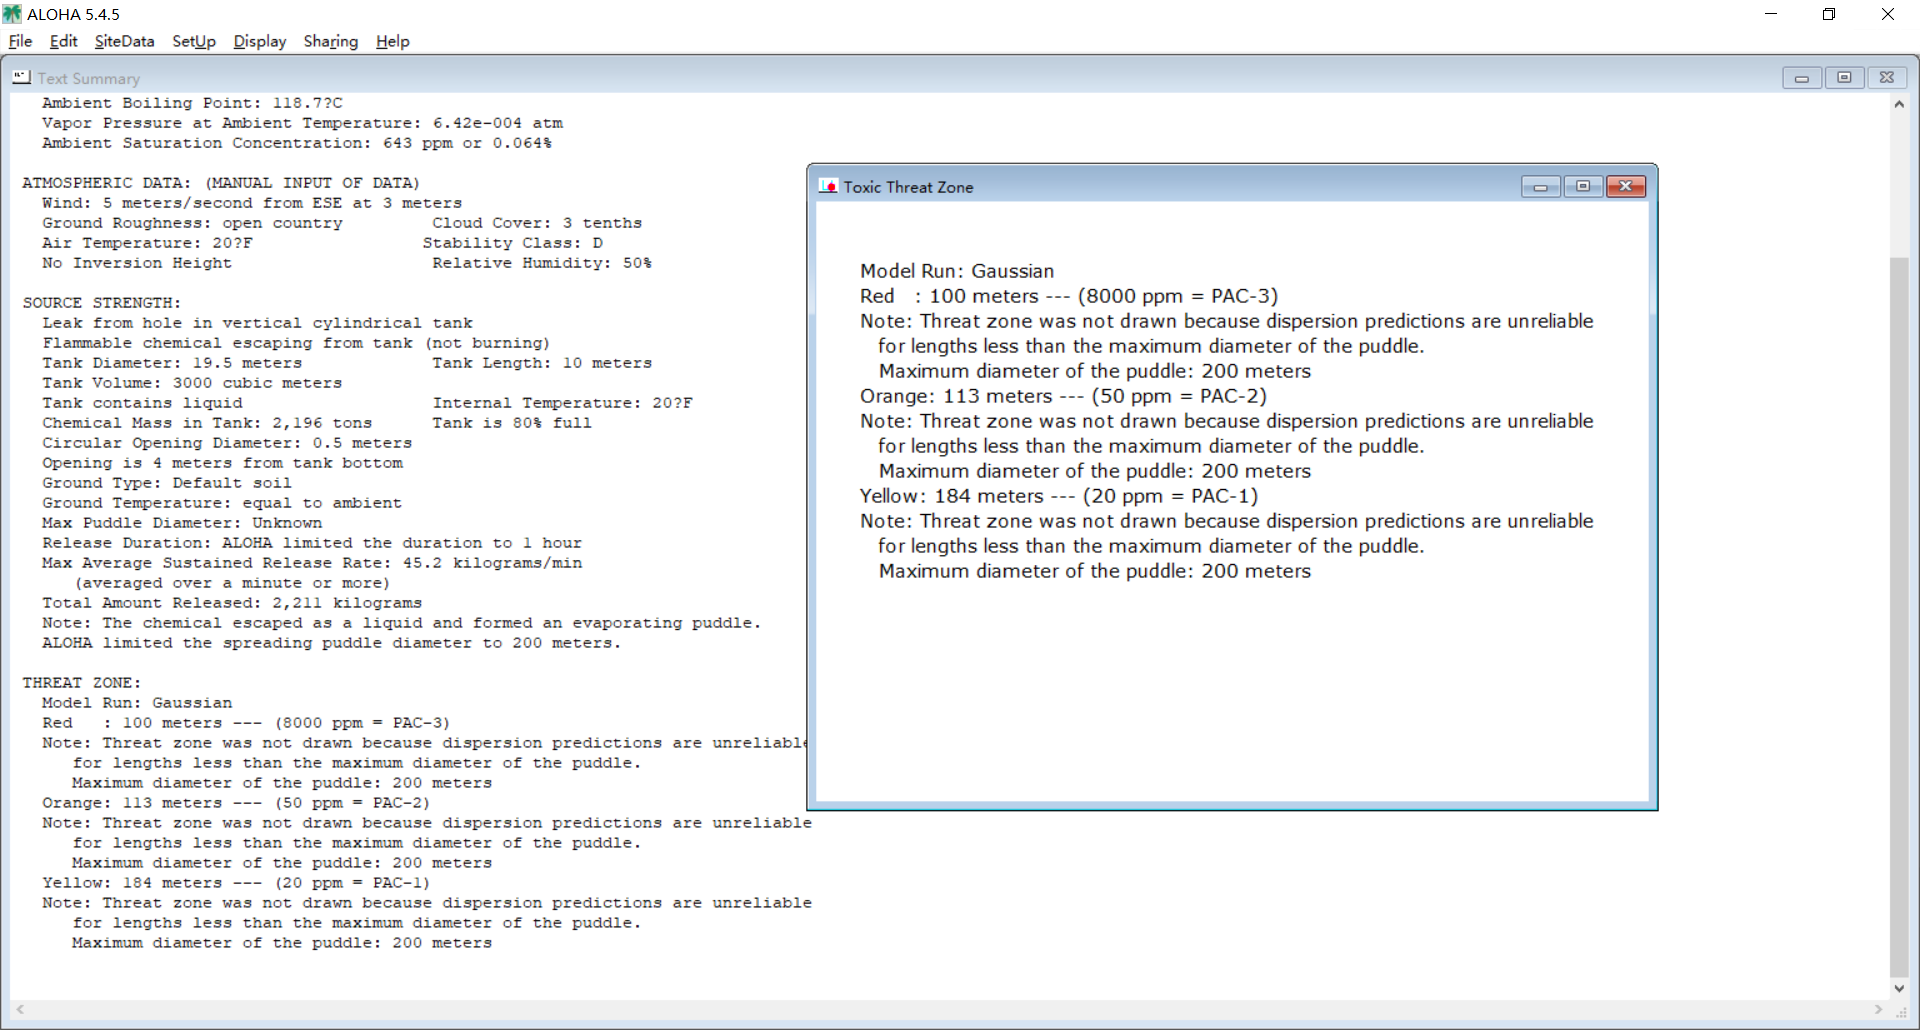Click 'Max Average Sustained Release Rate' line

coord(312,563)
